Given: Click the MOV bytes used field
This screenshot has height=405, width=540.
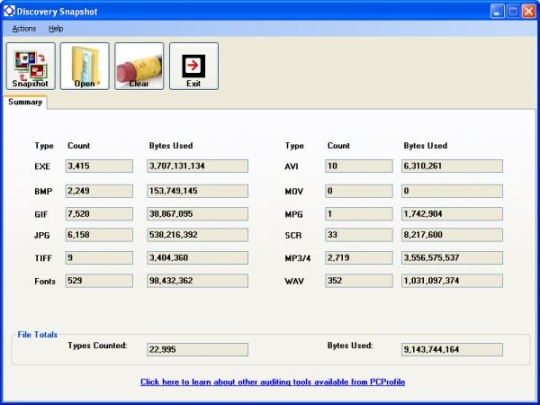Looking at the screenshot, I should point(452,191).
